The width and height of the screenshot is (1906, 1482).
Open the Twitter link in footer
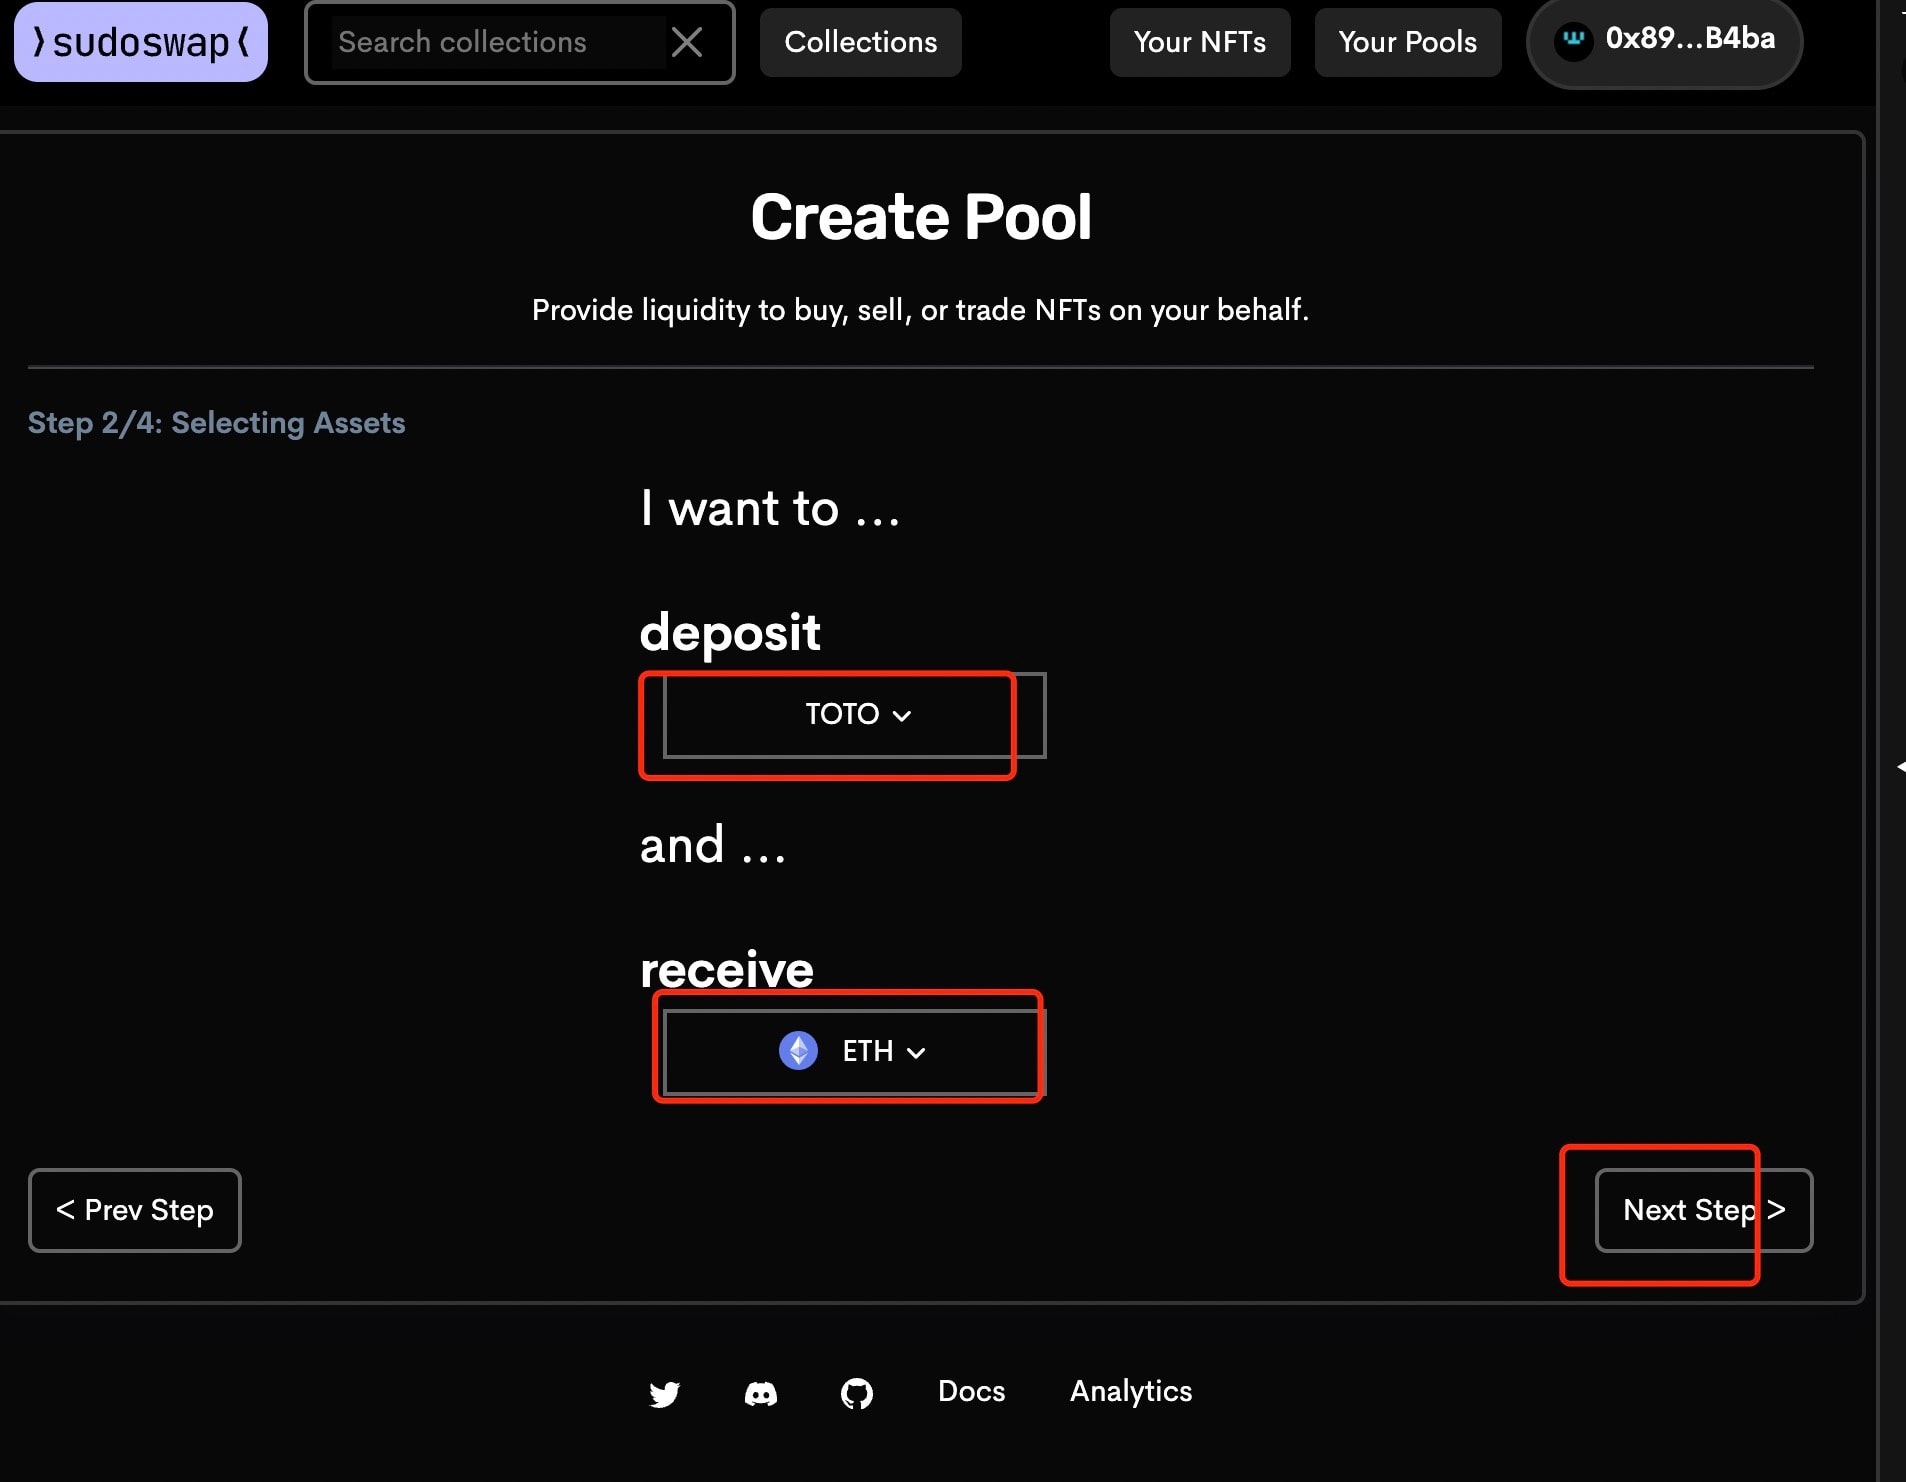(664, 1393)
